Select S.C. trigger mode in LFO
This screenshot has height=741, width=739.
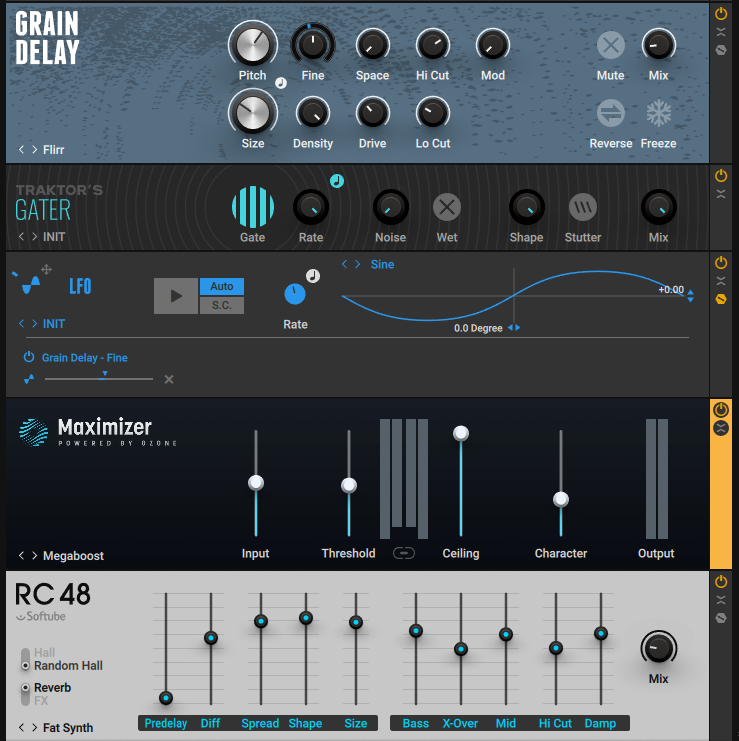pos(222,305)
